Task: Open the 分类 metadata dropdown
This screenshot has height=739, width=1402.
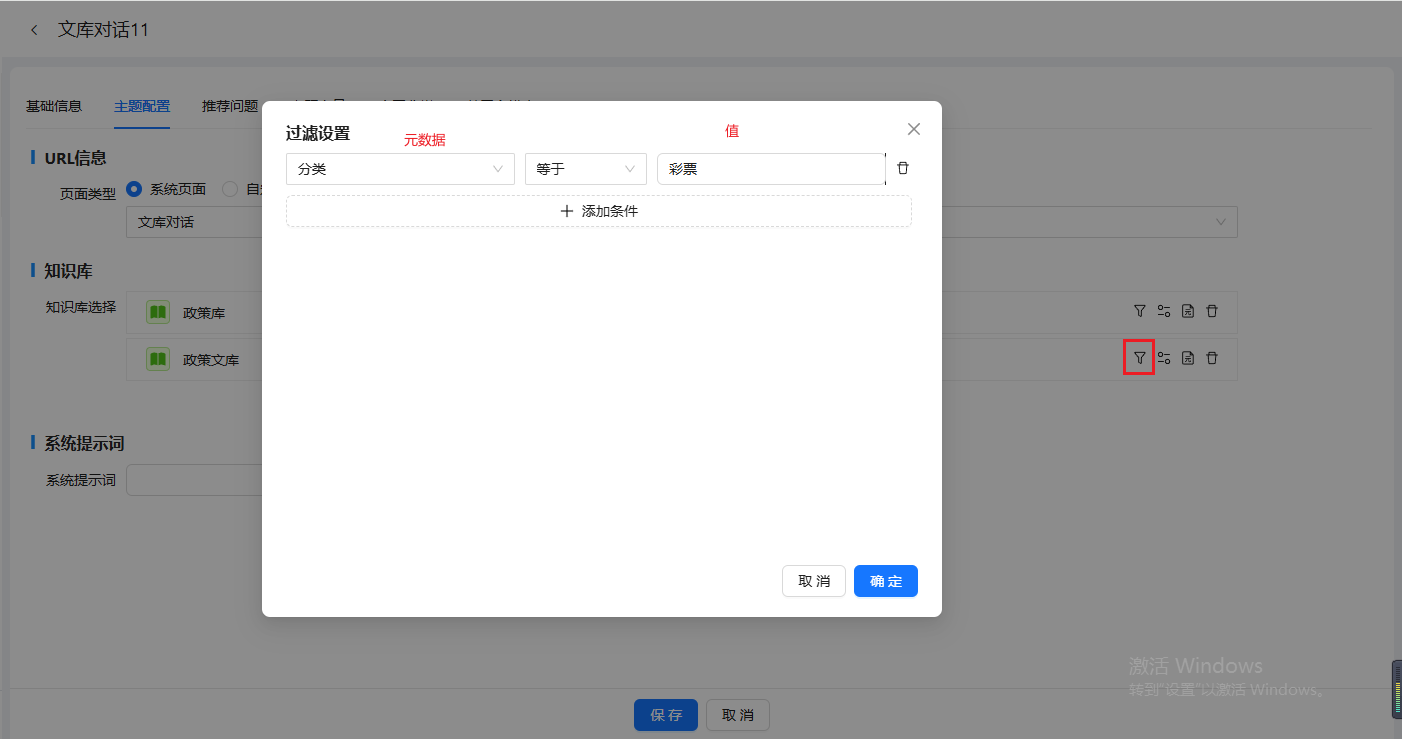Action: point(400,169)
